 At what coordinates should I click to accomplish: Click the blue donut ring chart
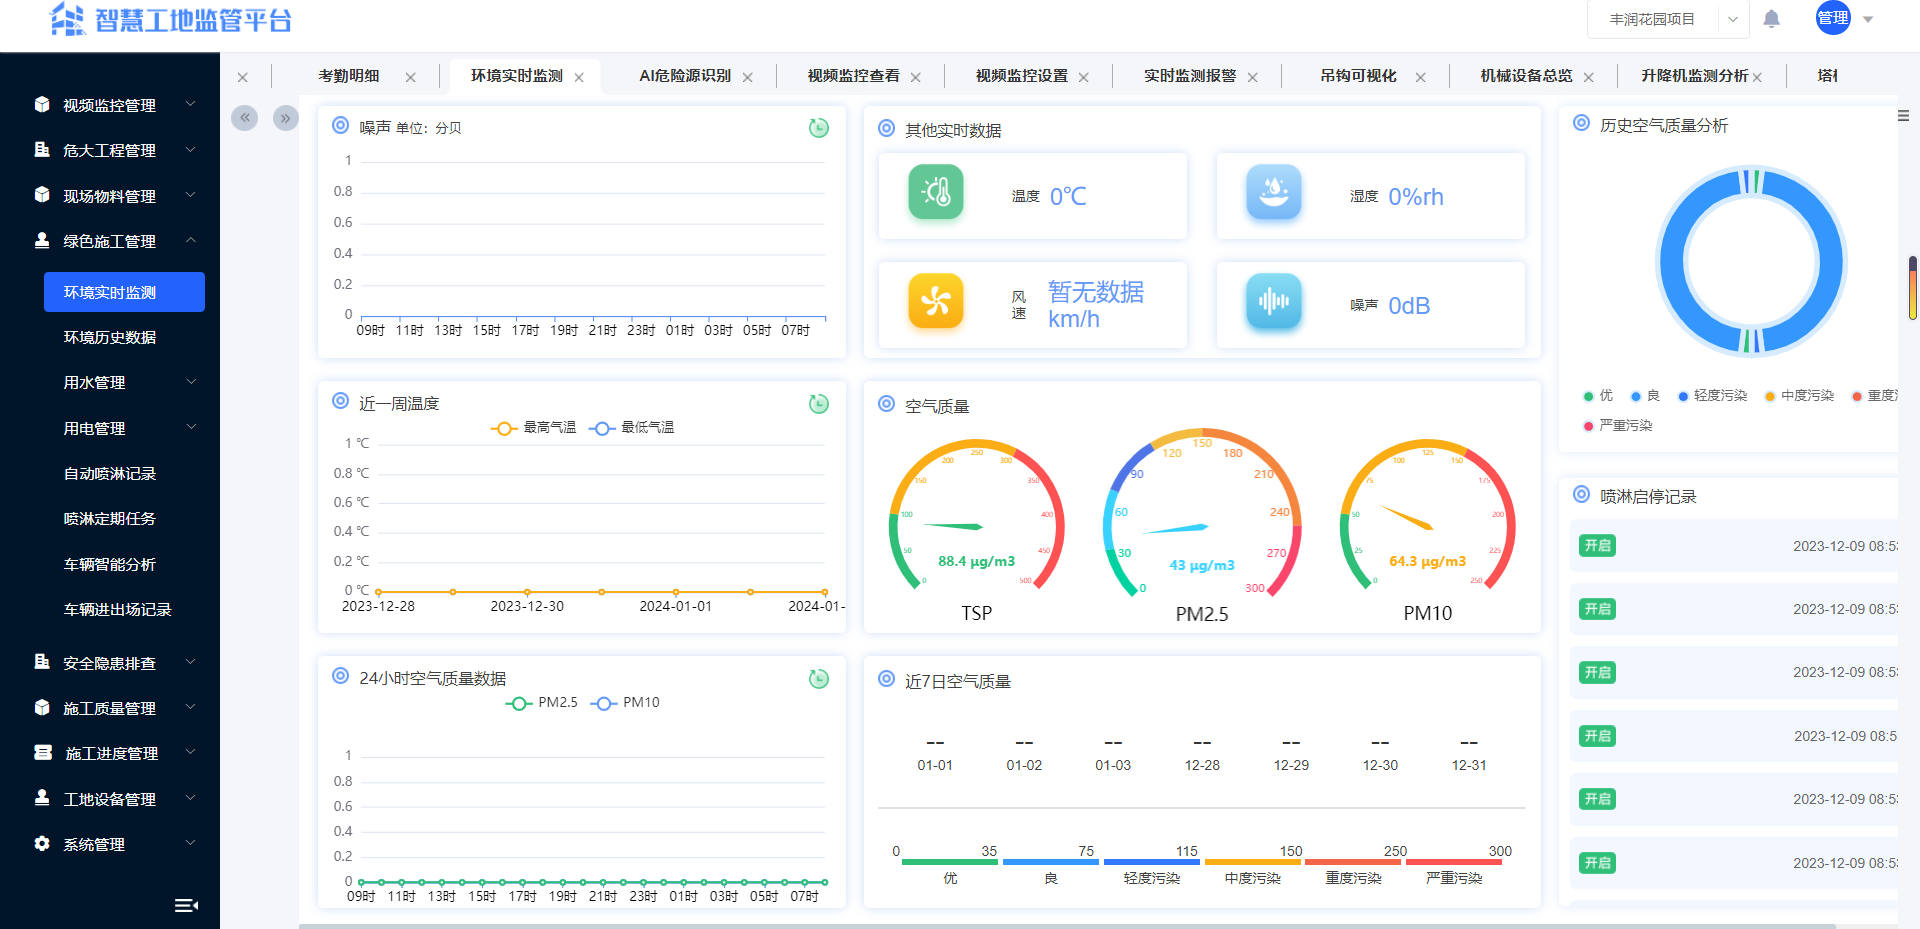[x=1751, y=261]
